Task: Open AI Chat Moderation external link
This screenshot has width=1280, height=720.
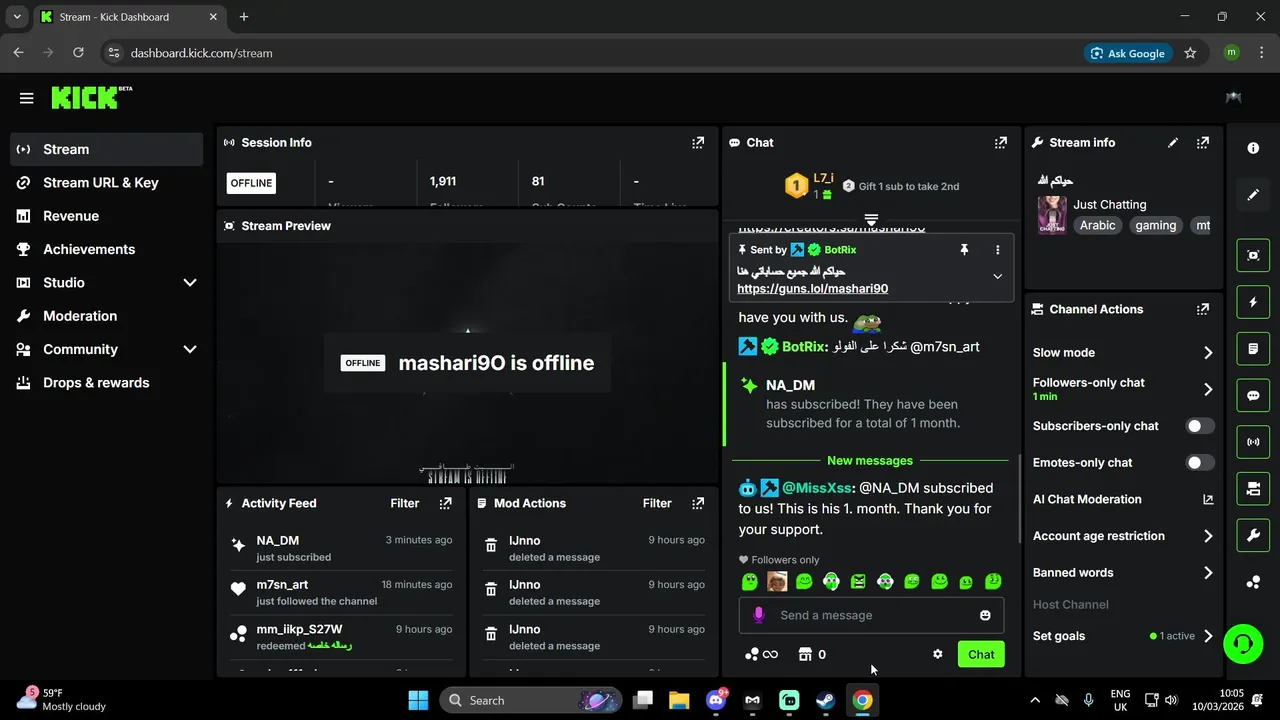Action: 1208,499
